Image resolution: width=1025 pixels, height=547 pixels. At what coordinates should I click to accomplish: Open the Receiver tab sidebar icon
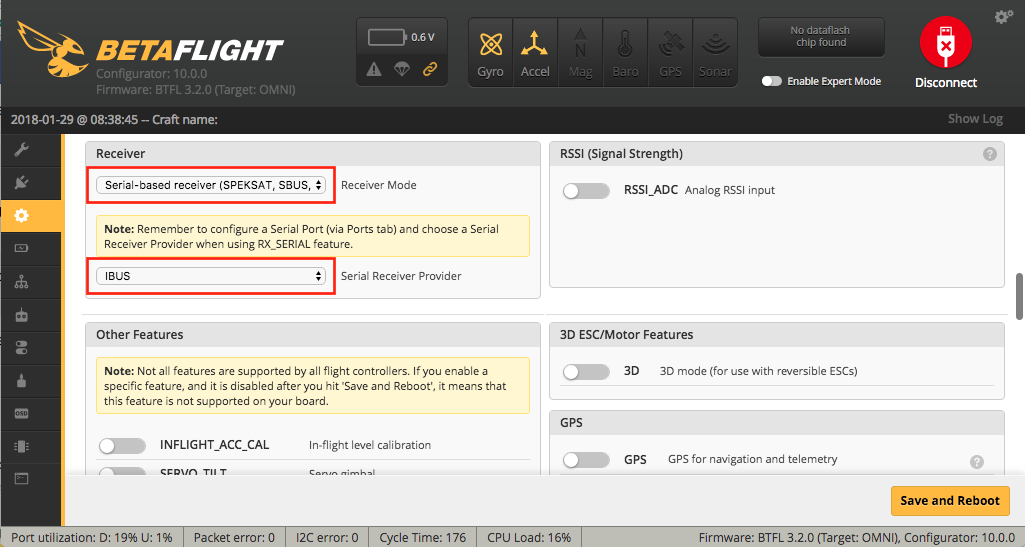coord(22,315)
